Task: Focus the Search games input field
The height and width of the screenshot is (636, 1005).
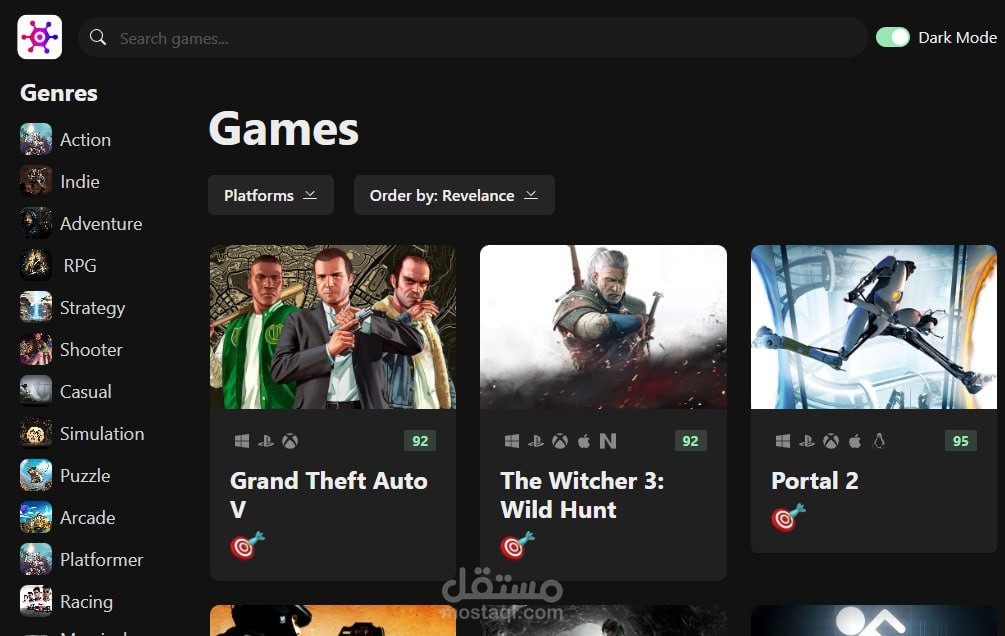Action: click(x=473, y=38)
